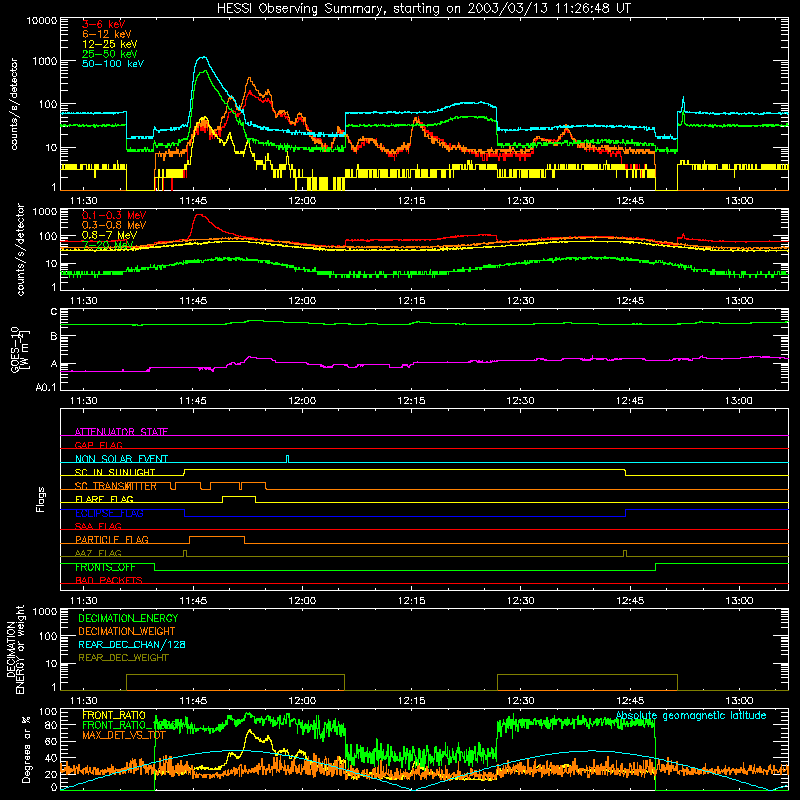Select the NON_SOLAR_EVENT flag label

121,459
